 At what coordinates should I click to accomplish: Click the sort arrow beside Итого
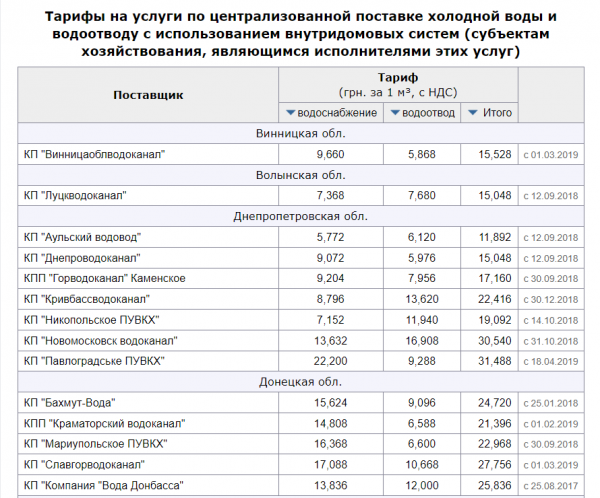(473, 113)
